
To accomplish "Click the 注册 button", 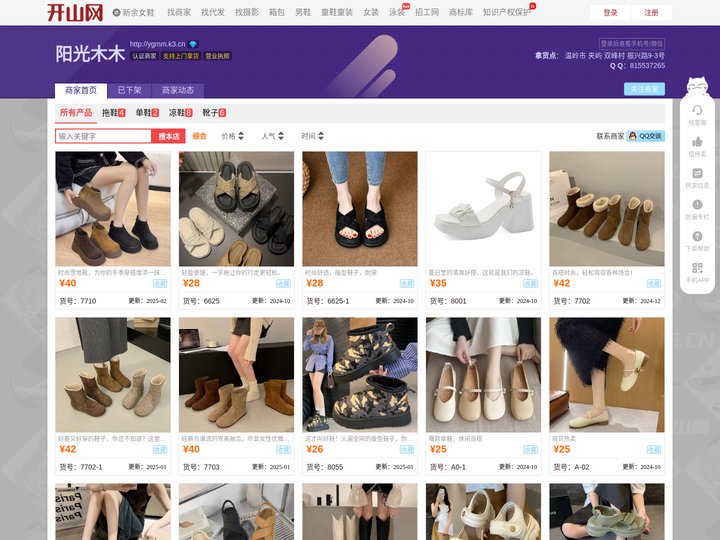I will click(x=651, y=12).
